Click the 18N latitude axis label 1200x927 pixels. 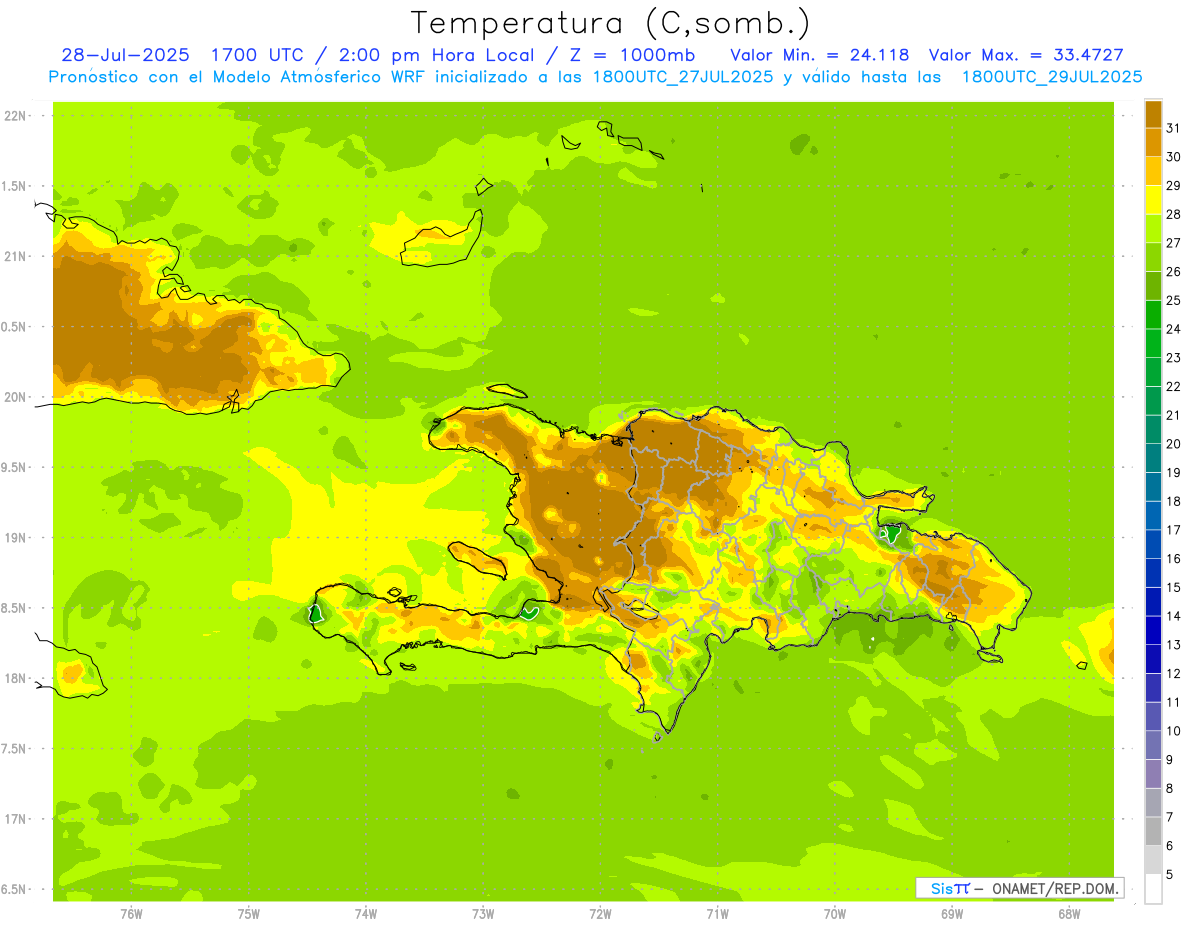click(15, 678)
